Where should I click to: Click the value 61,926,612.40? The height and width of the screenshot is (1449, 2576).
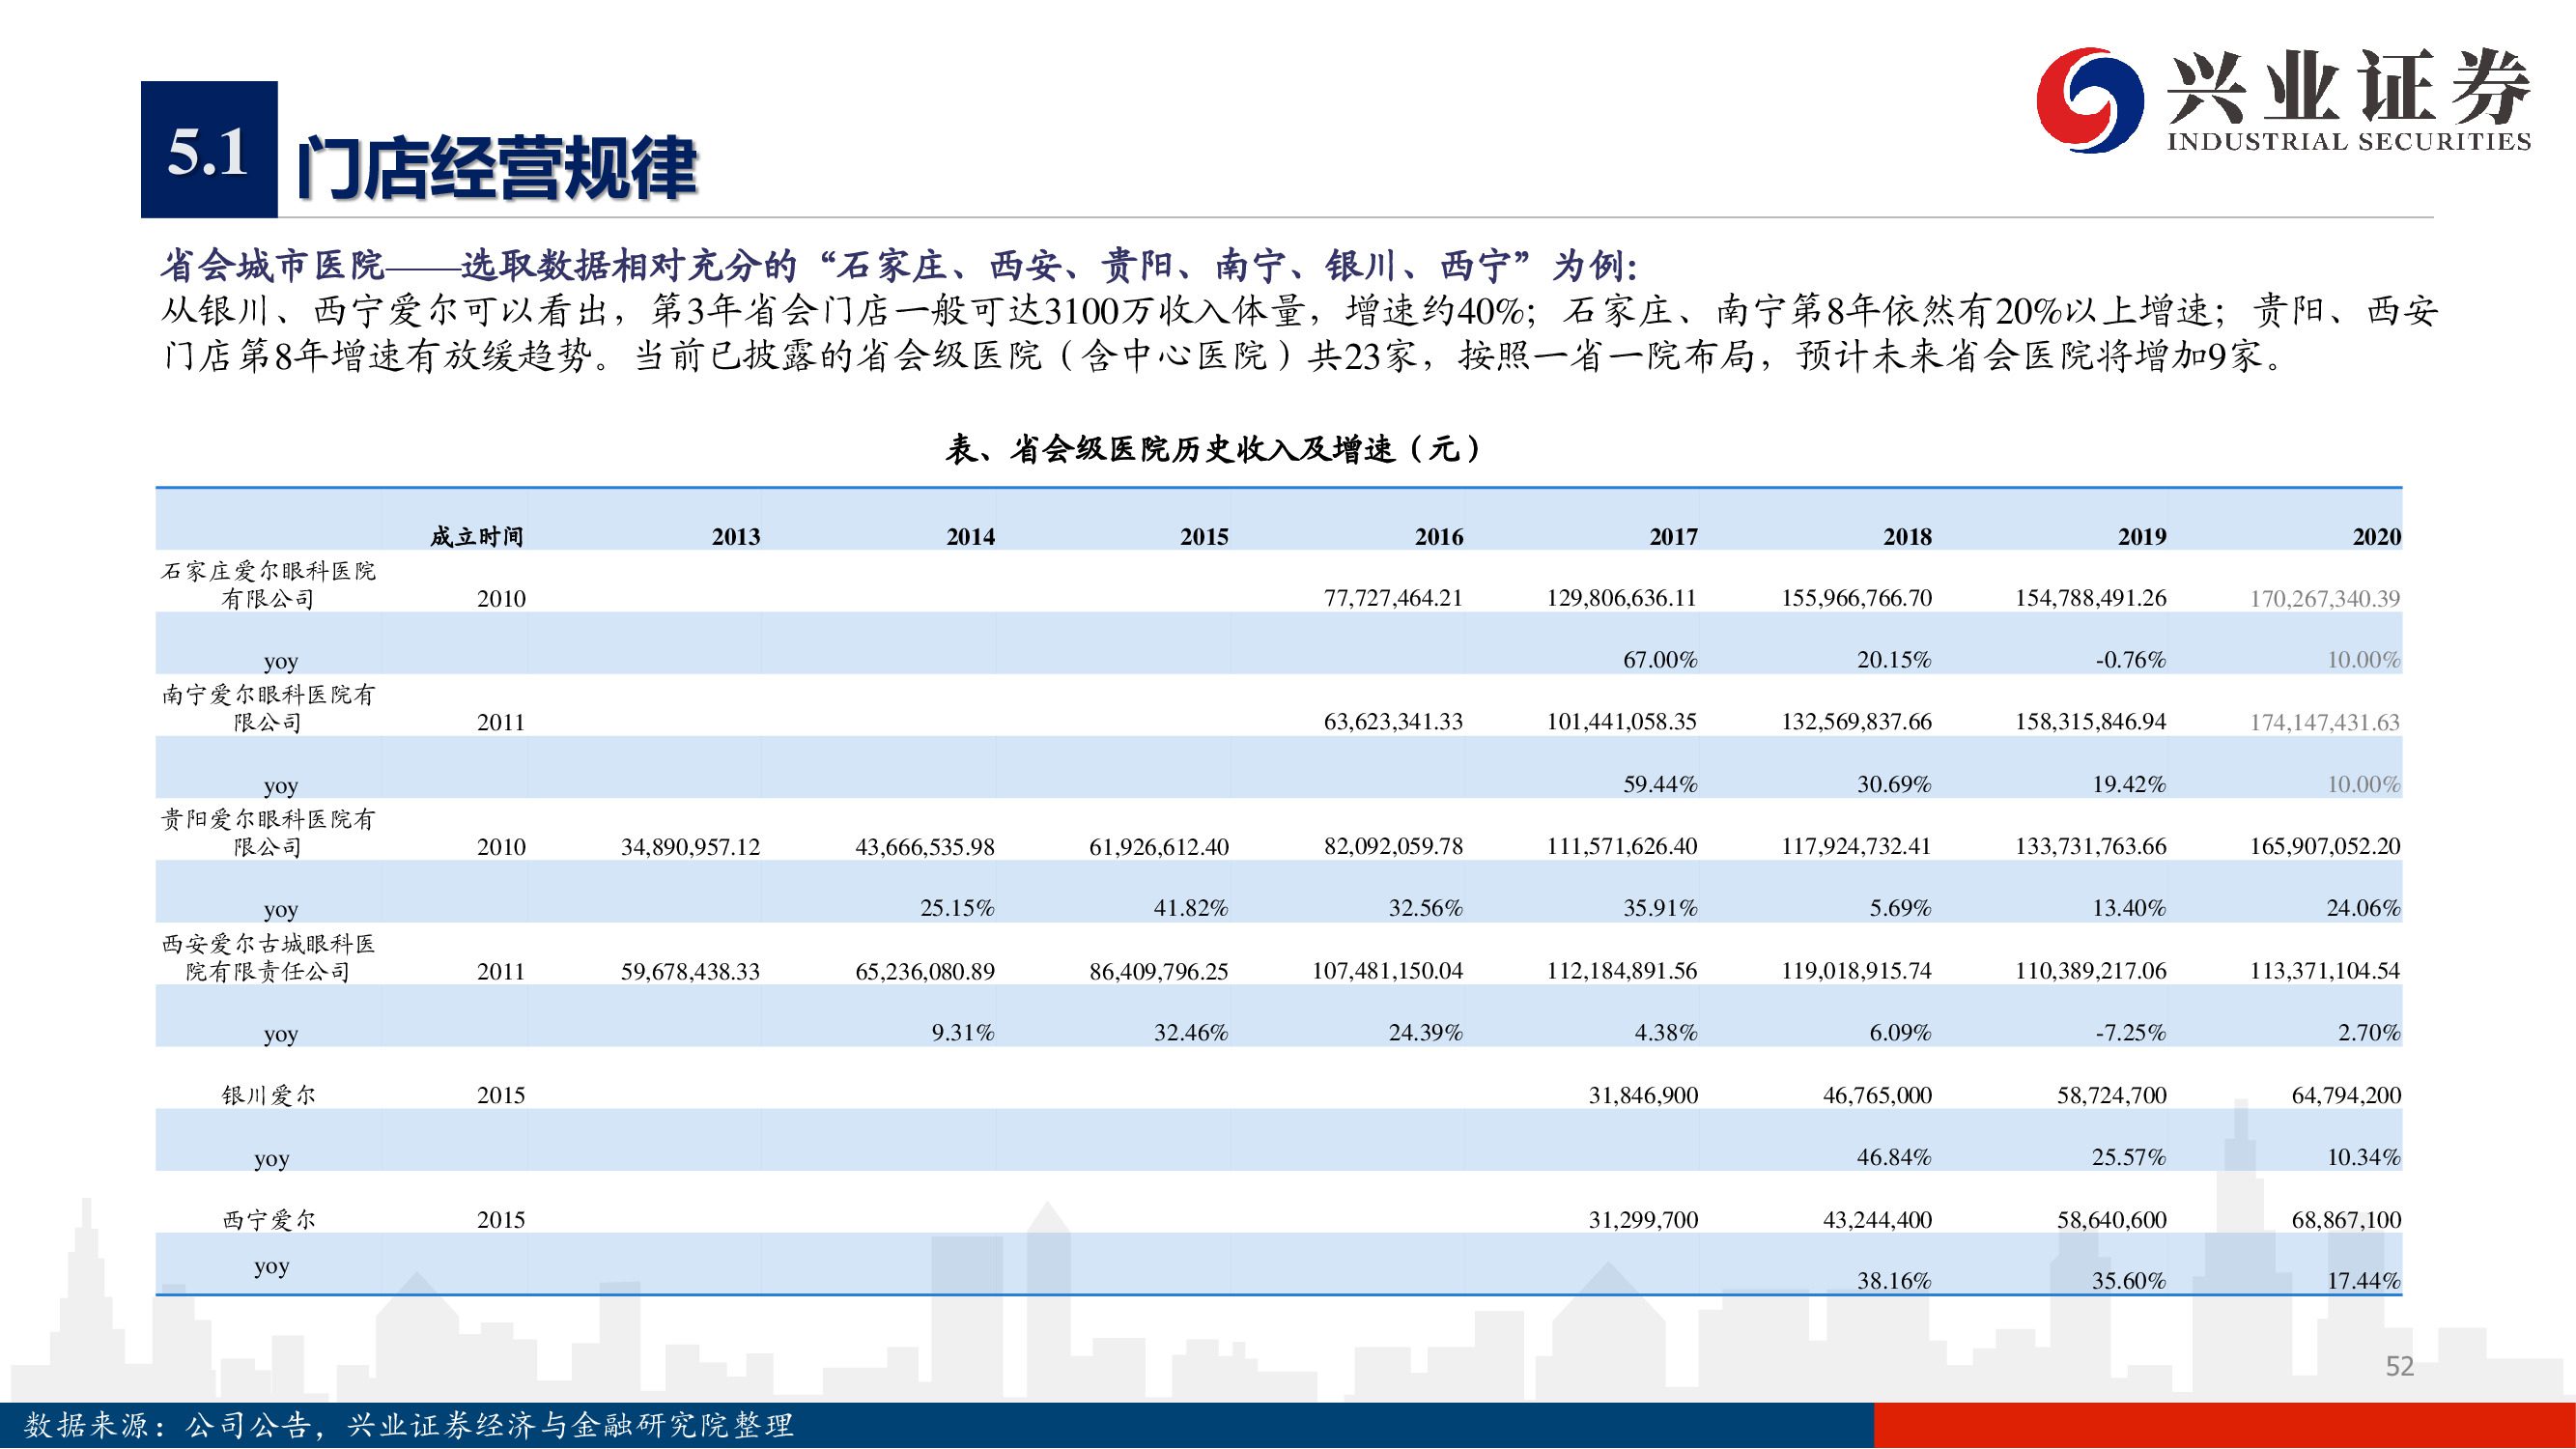(1159, 847)
